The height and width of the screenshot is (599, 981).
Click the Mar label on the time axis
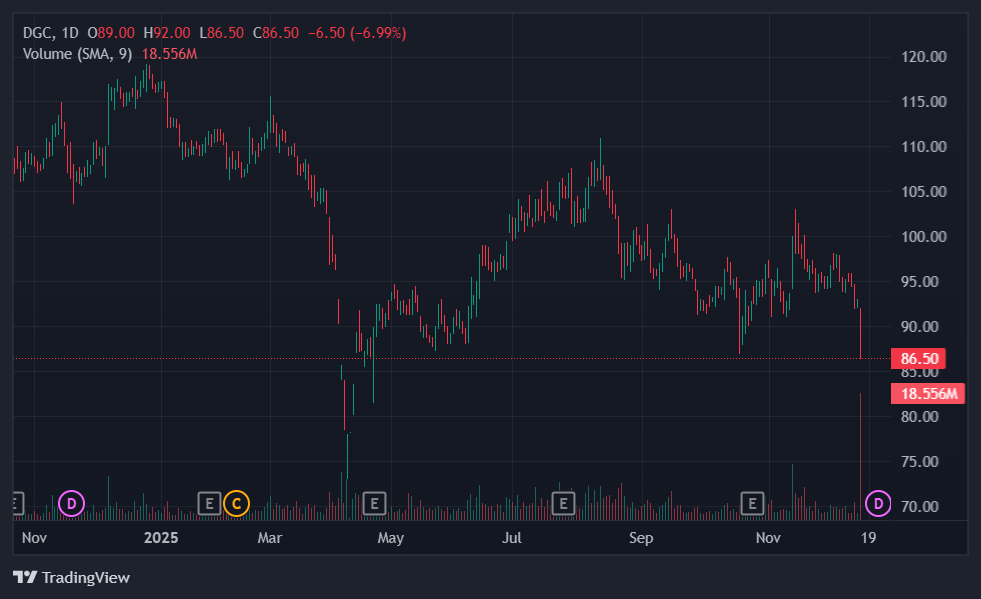point(270,538)
